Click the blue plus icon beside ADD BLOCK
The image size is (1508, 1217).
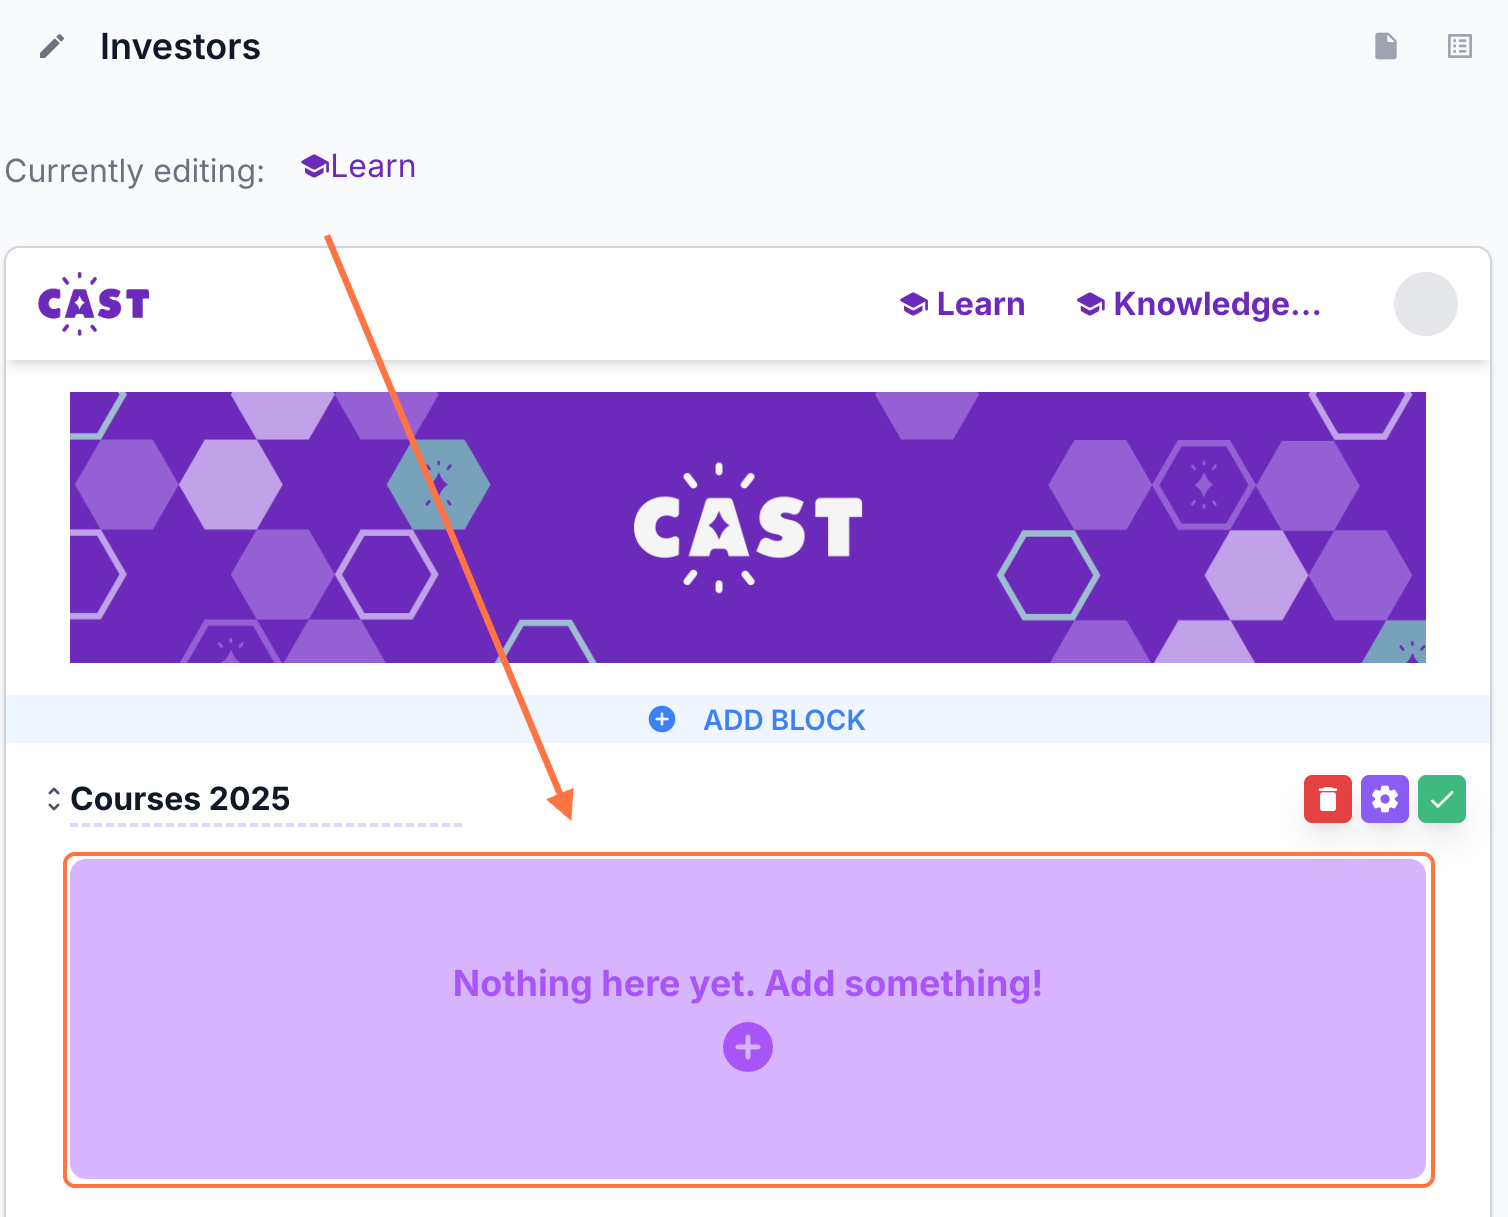click(662, 719)
